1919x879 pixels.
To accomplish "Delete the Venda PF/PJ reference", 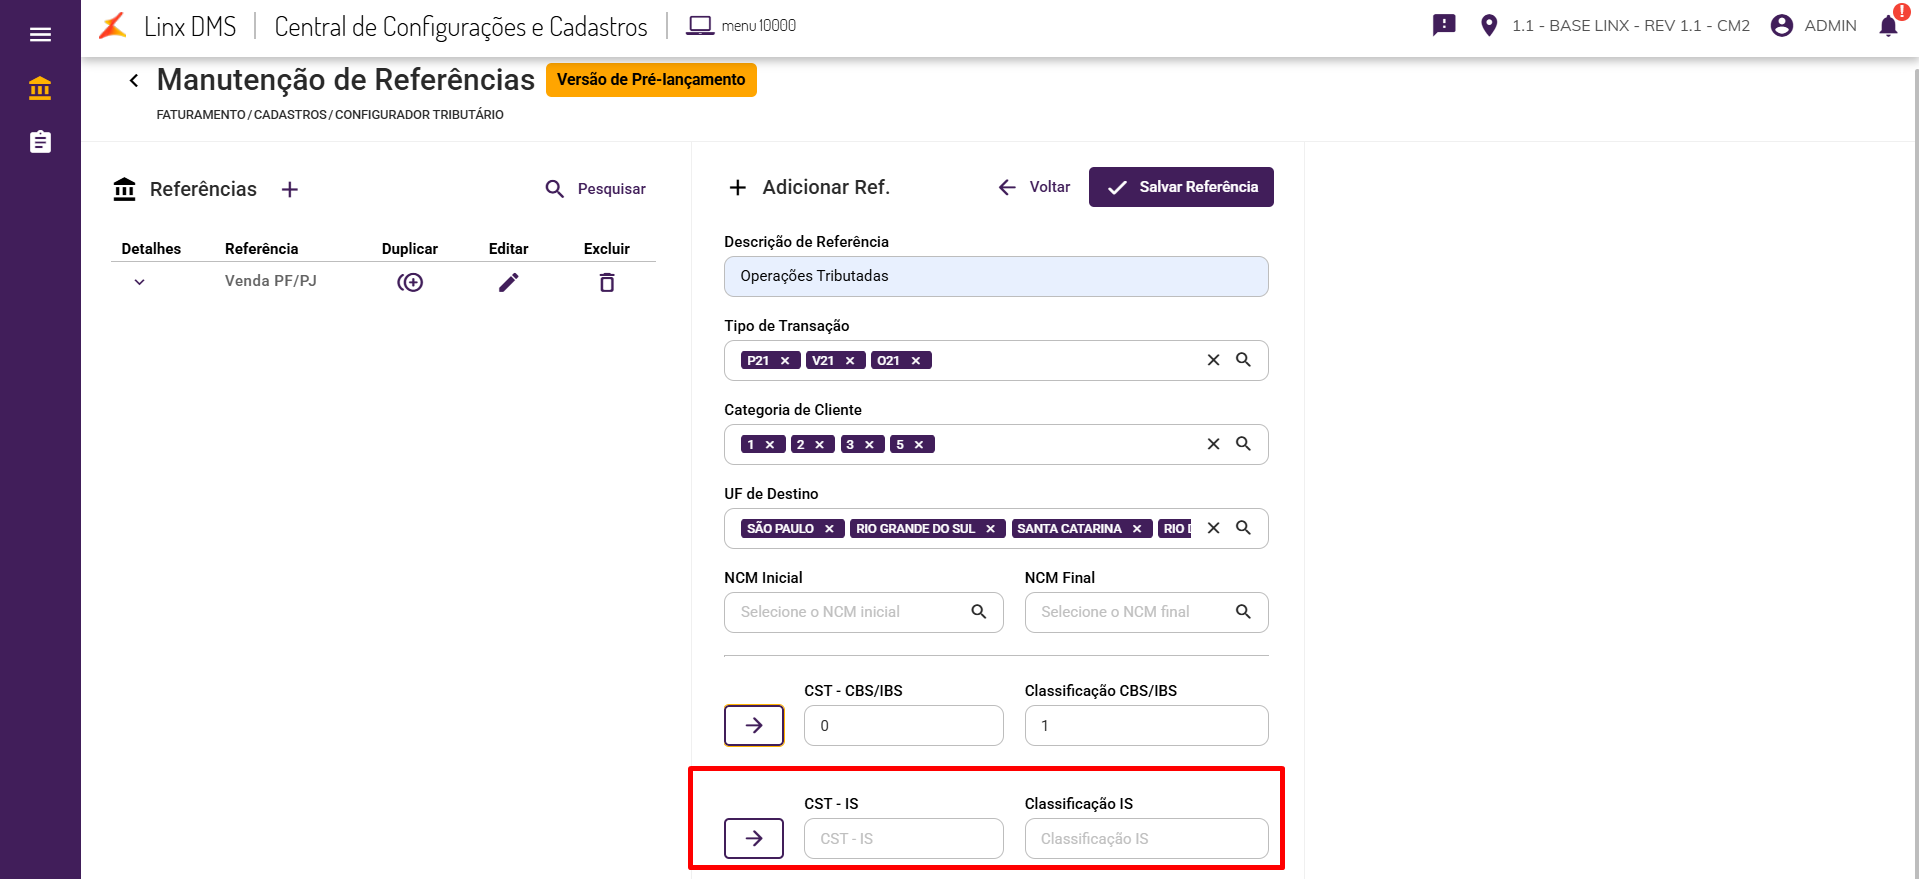I will point(607,283).
